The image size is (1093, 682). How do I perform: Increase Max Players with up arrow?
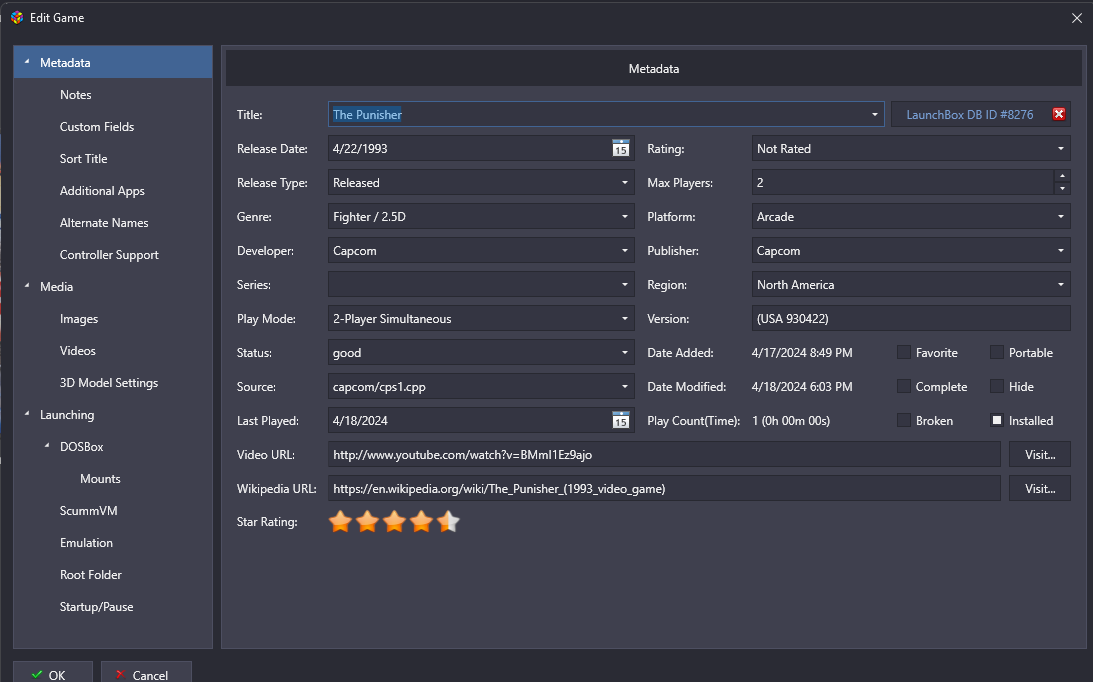1062,176
